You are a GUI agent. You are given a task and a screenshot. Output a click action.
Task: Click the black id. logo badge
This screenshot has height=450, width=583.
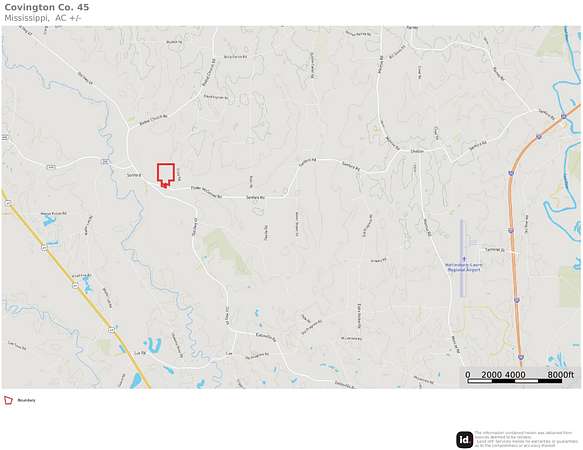464,440
